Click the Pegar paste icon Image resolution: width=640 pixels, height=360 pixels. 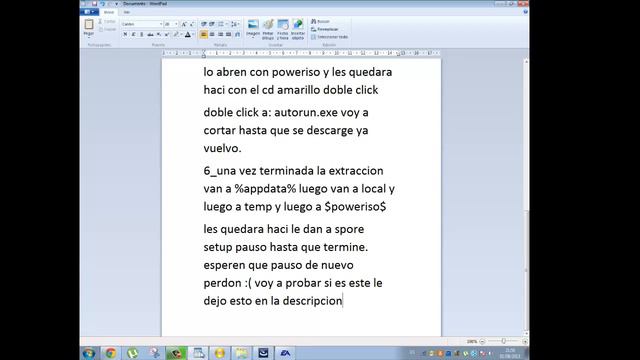(x=89, y=24)
